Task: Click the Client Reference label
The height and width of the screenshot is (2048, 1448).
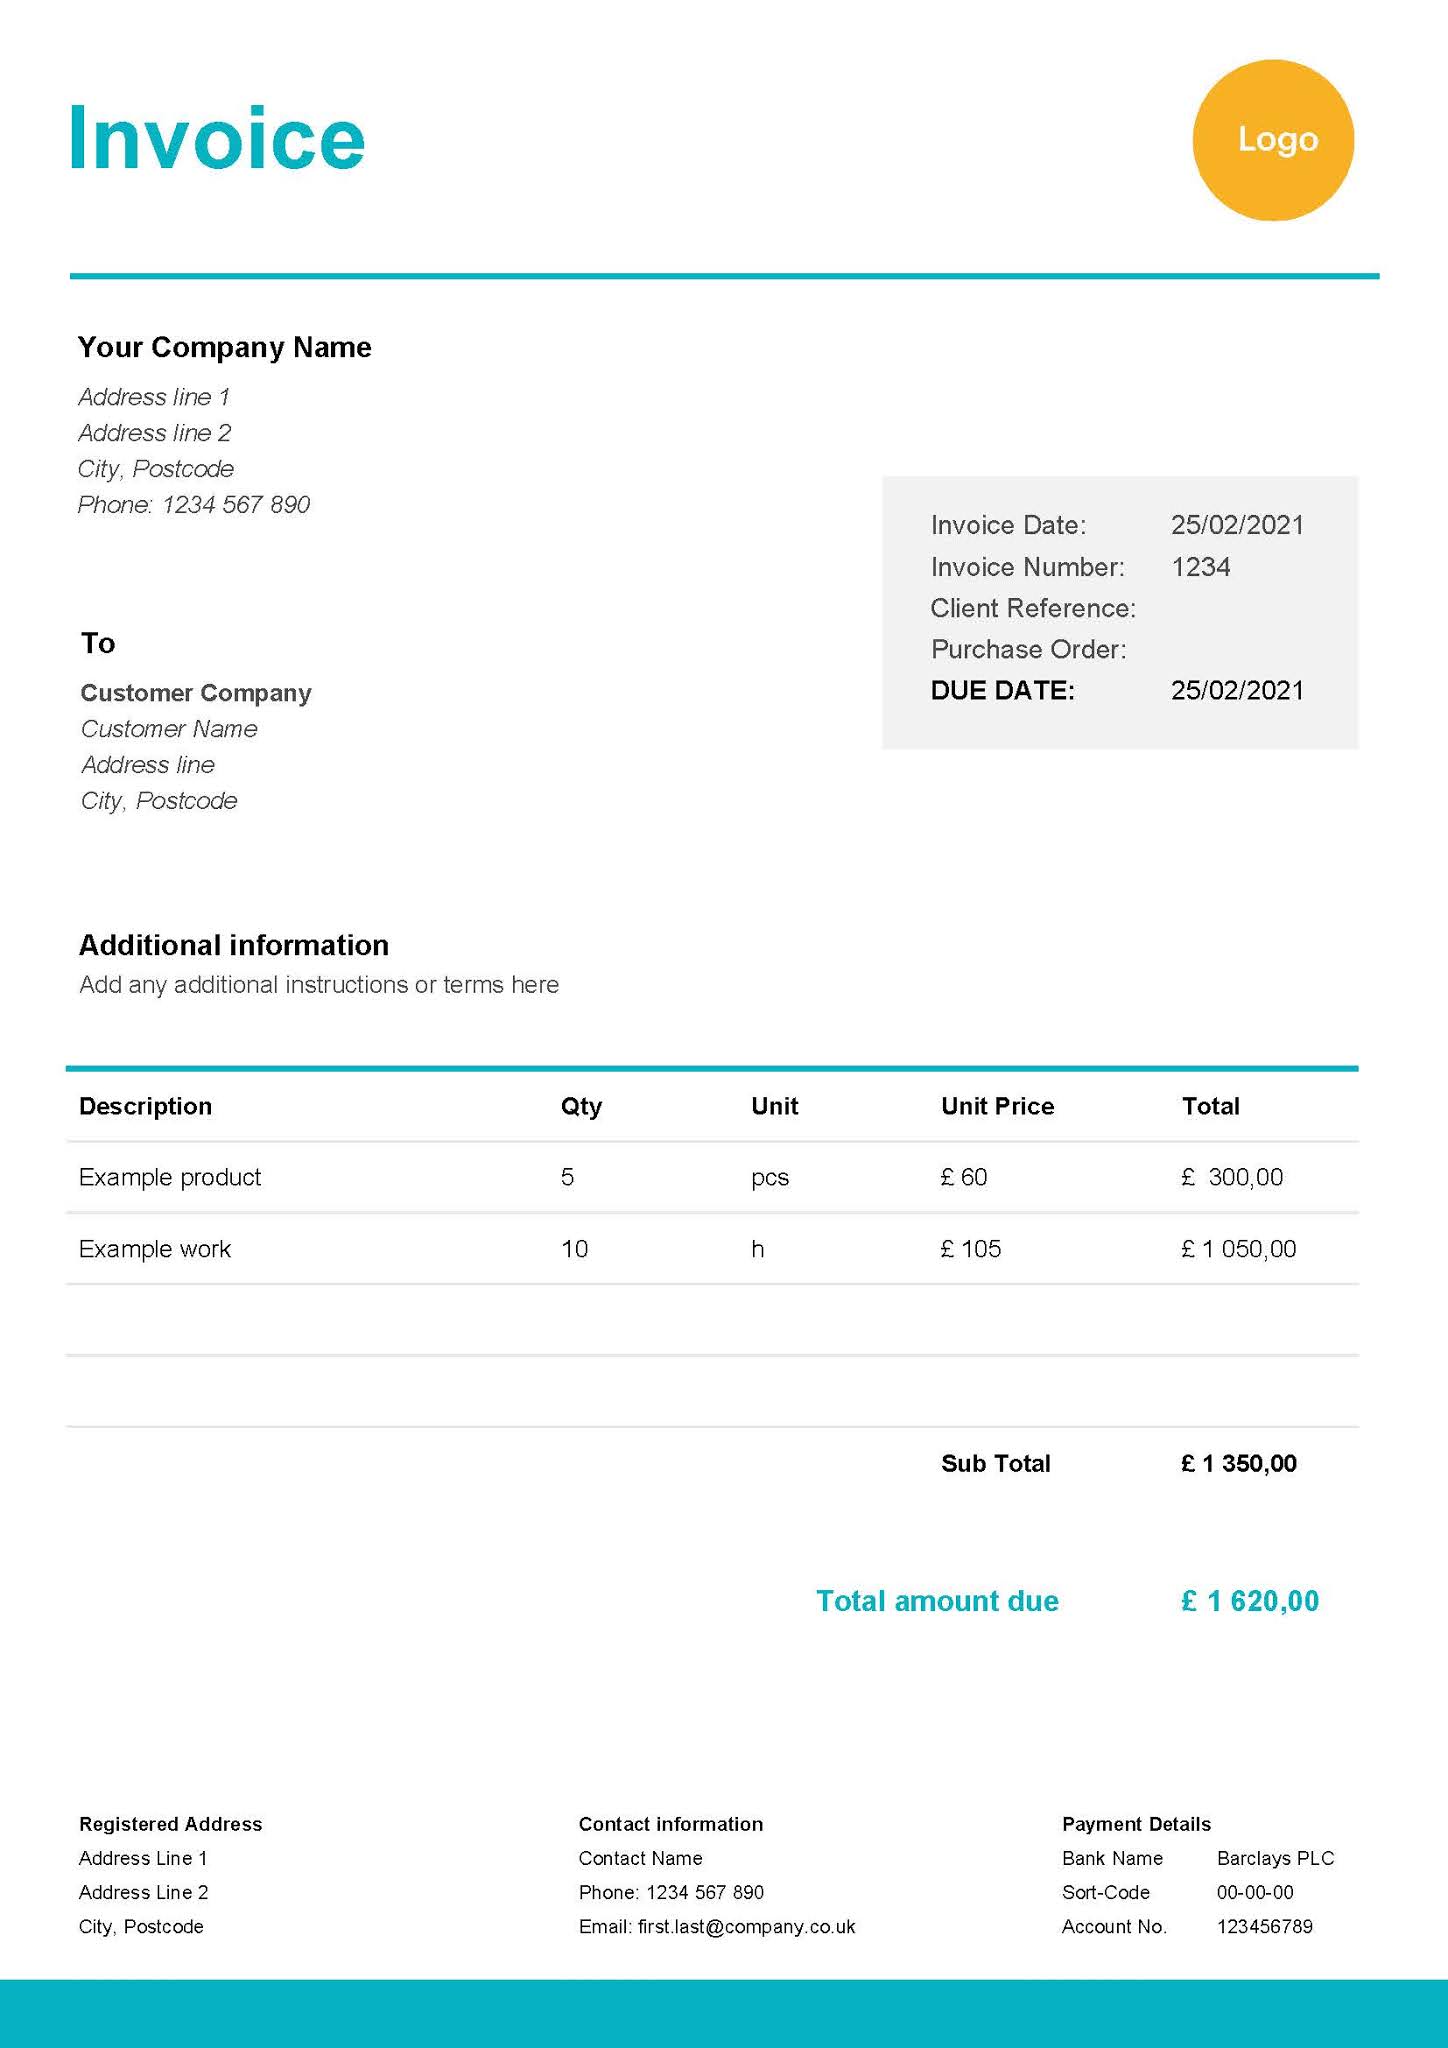Action: tap(1032, 608)
